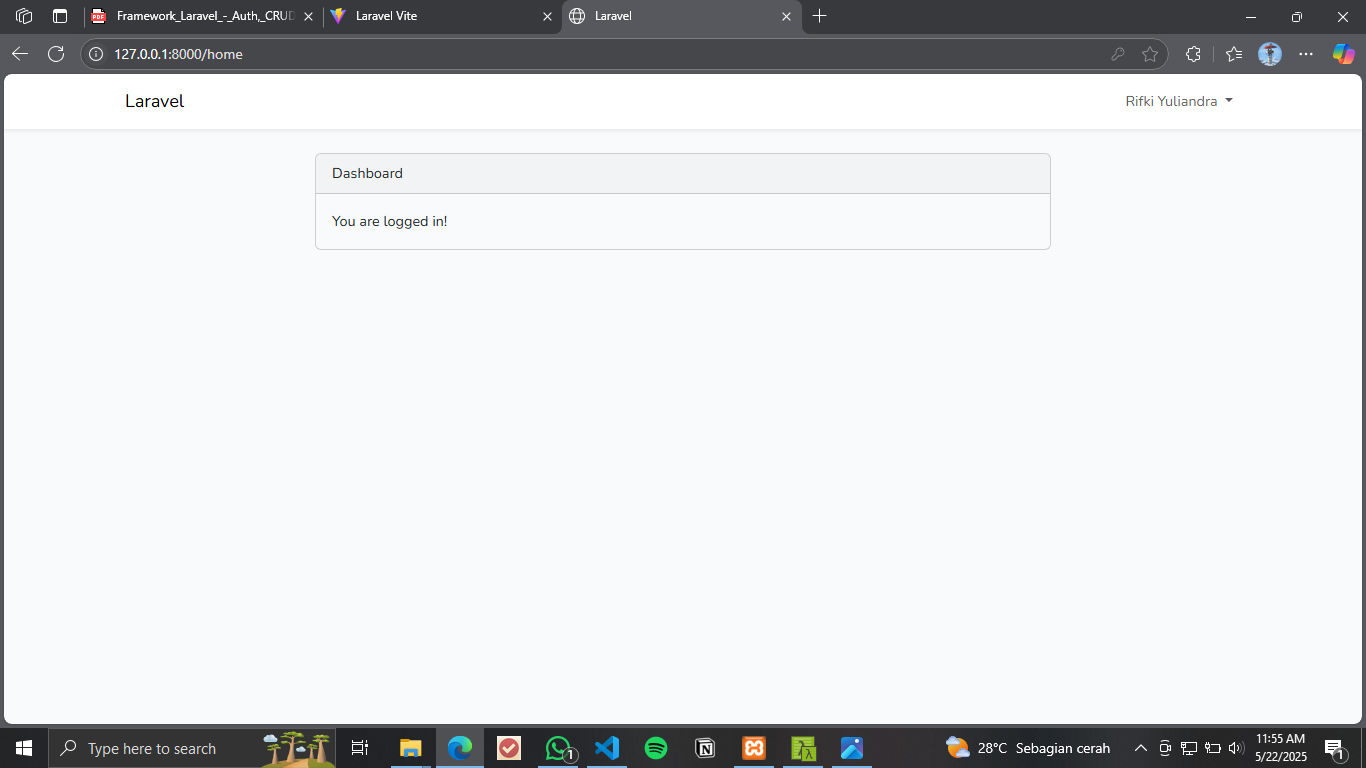Image resolution: width=1366 pixels, height=768 pixels.
Task: Open the Favorites list icon
Action: [1234, 54]
